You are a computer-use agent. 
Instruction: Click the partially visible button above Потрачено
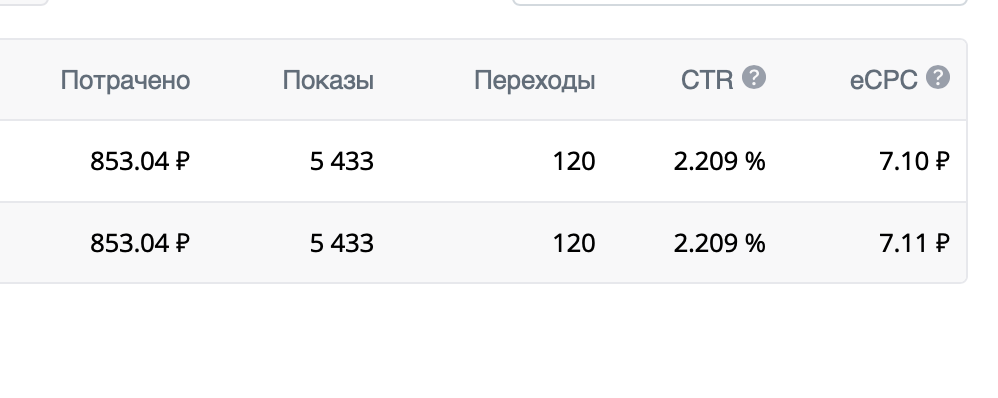tap(24, 3)
